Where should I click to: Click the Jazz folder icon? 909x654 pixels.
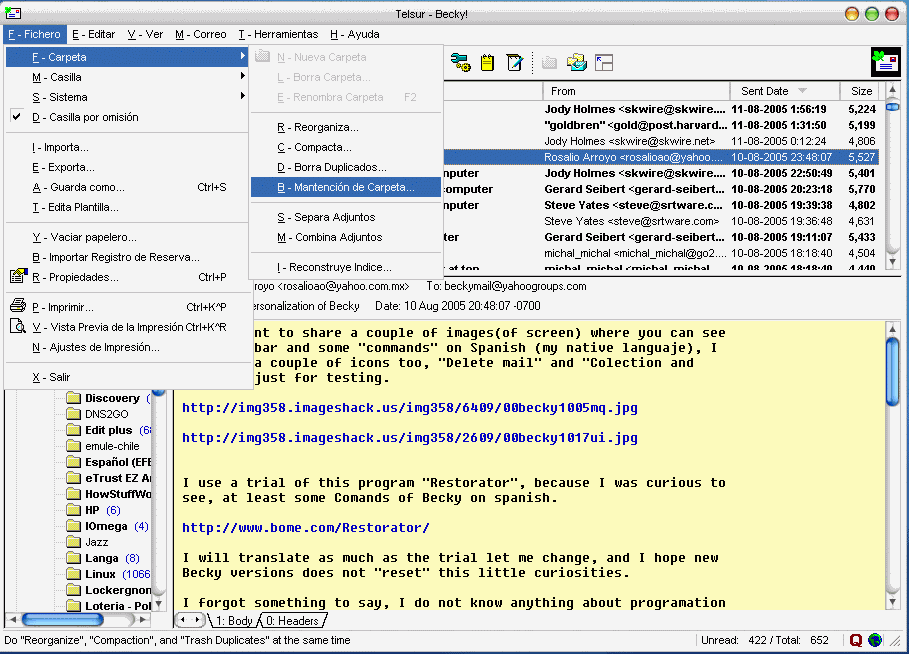[73, 542]
